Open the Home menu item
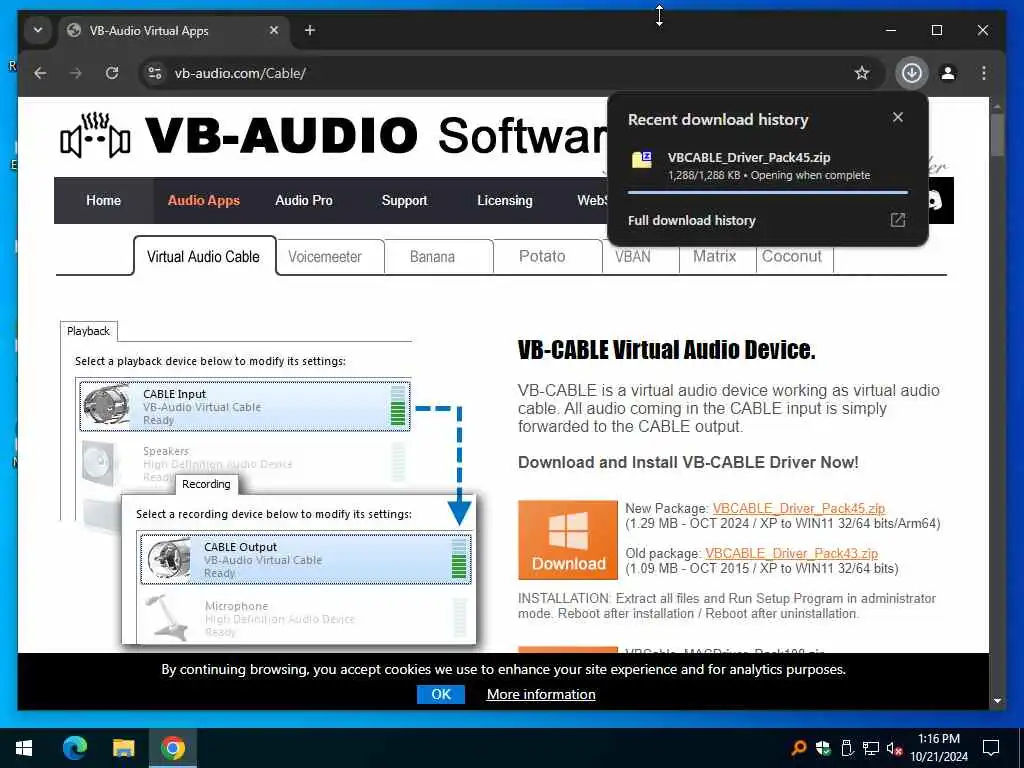 pyautogui.click(x=103, y=200)
